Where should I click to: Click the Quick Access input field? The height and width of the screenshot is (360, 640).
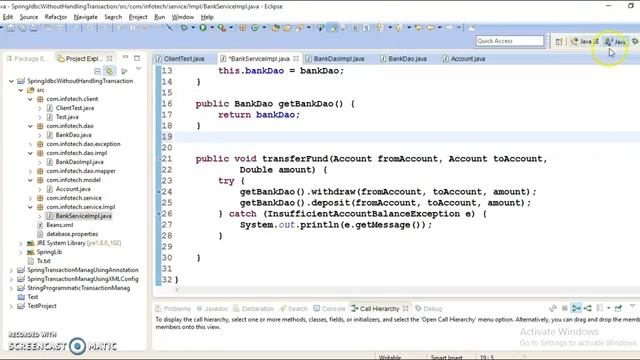click(x=510, y=41)
